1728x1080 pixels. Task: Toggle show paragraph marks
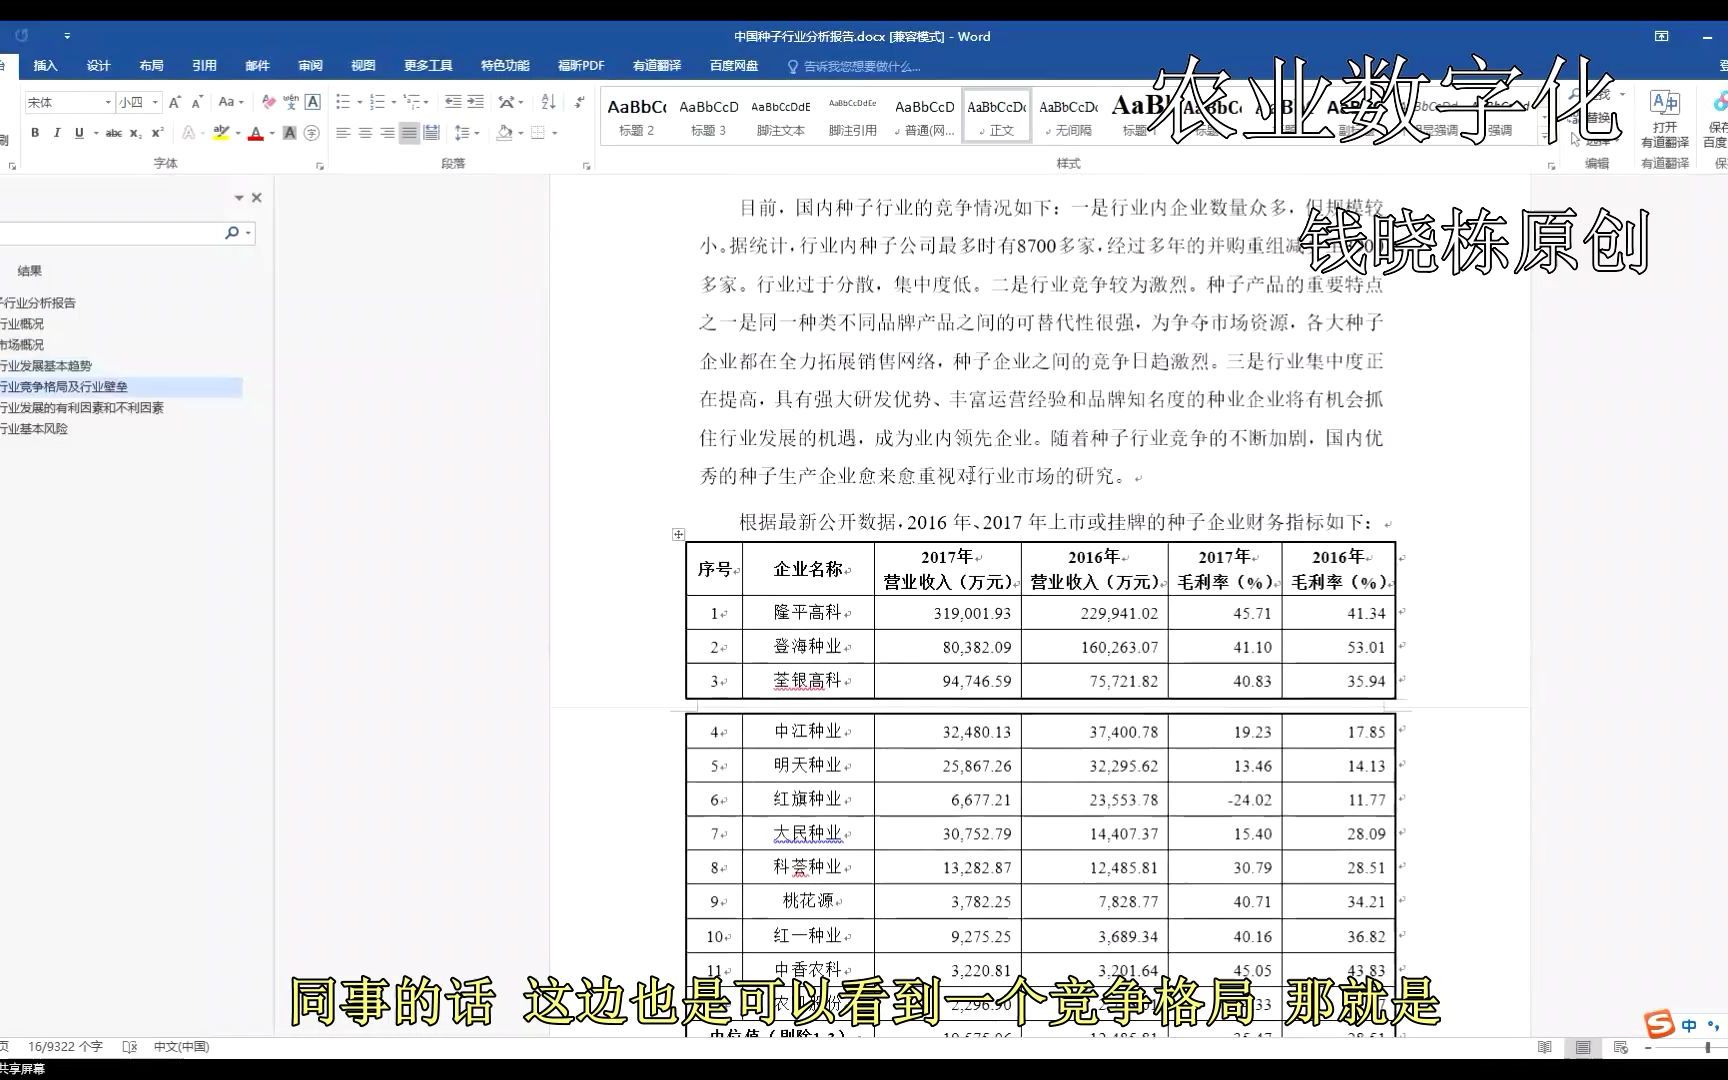click(x=579, y=102)
